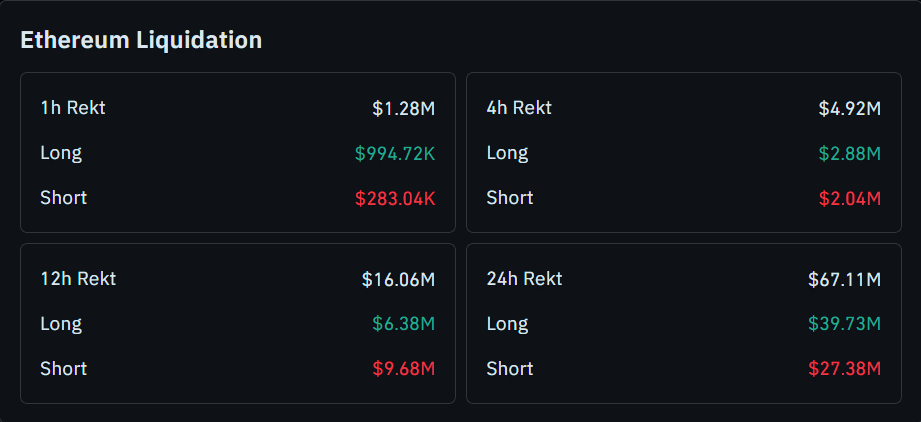Click the 1h Rekt total $1.28M
Image resolution: width=921 pixels, height=422 pixels.
403,108
